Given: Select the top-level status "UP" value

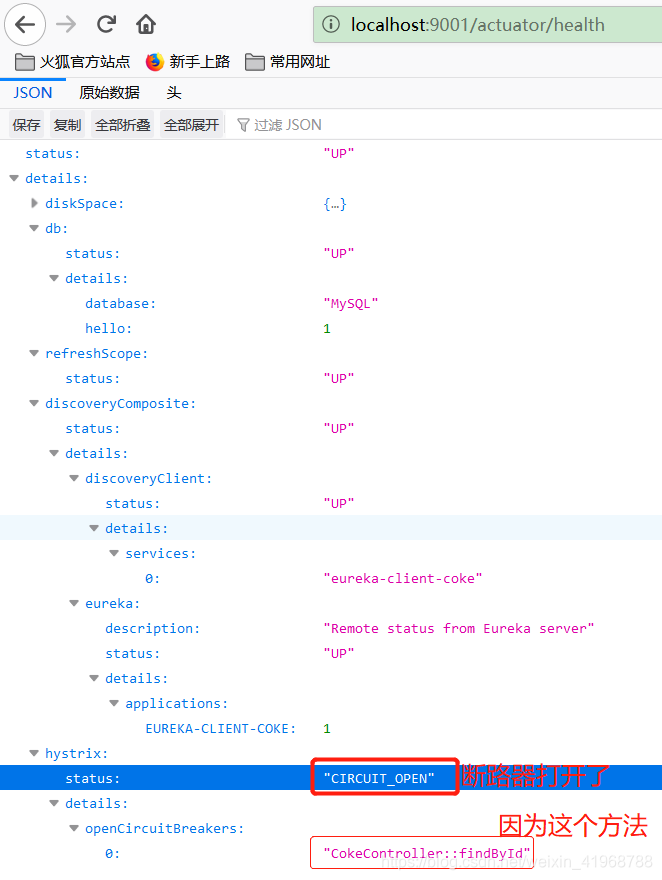Looking at the screenshot, I should 339,154.
